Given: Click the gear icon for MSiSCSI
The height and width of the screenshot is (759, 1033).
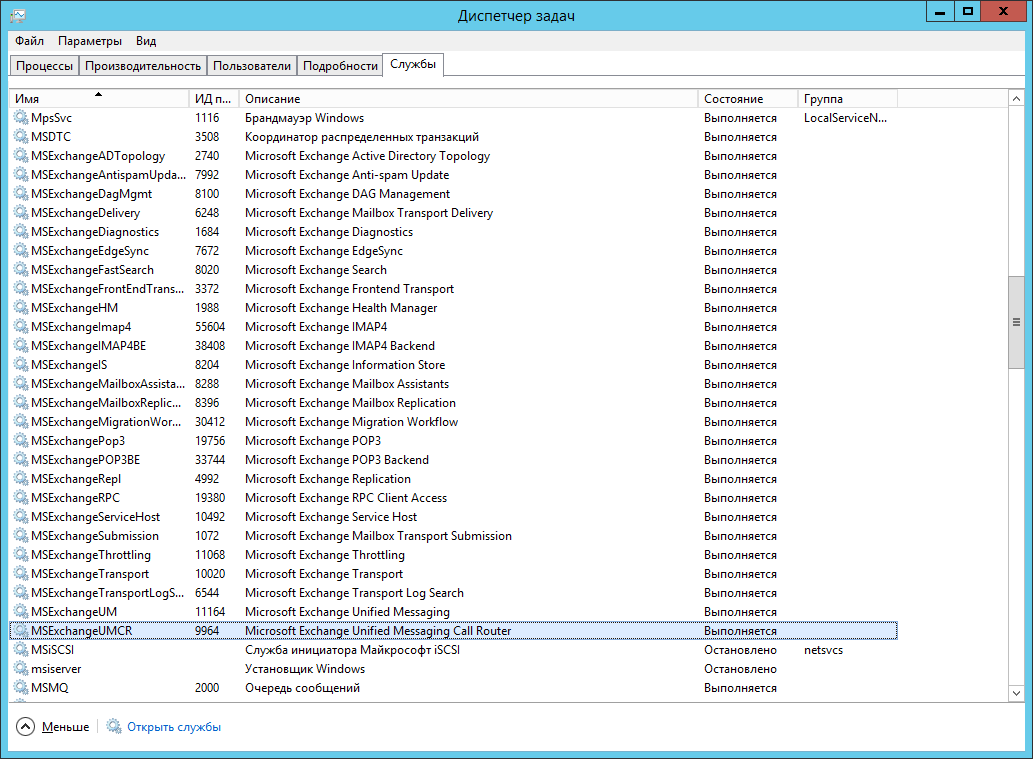Looking at the screenshot, I should click(21, 650).
